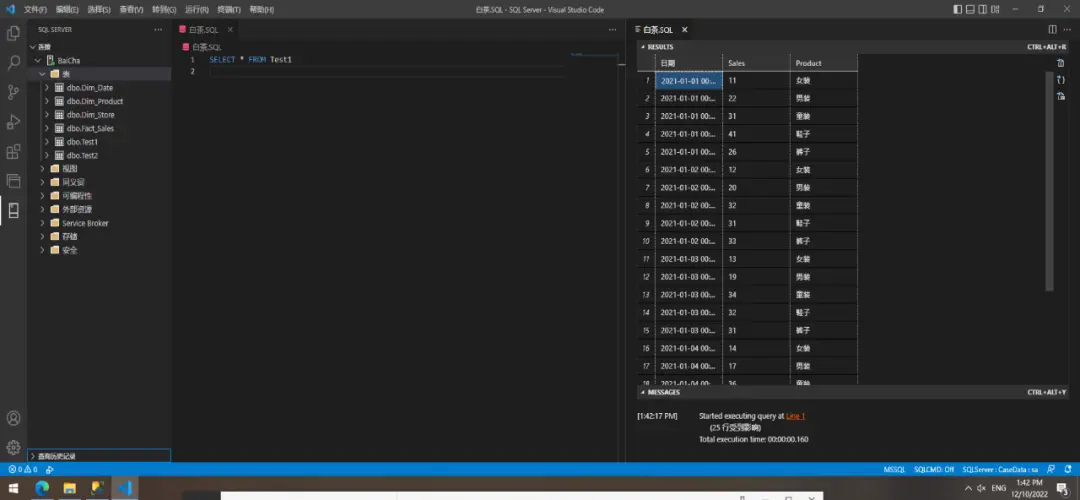Screen dimensions: 1080x500
Task: Select dbo.Test1 in the tables tree
Action: pyautogui.click(x=83, y=142)
